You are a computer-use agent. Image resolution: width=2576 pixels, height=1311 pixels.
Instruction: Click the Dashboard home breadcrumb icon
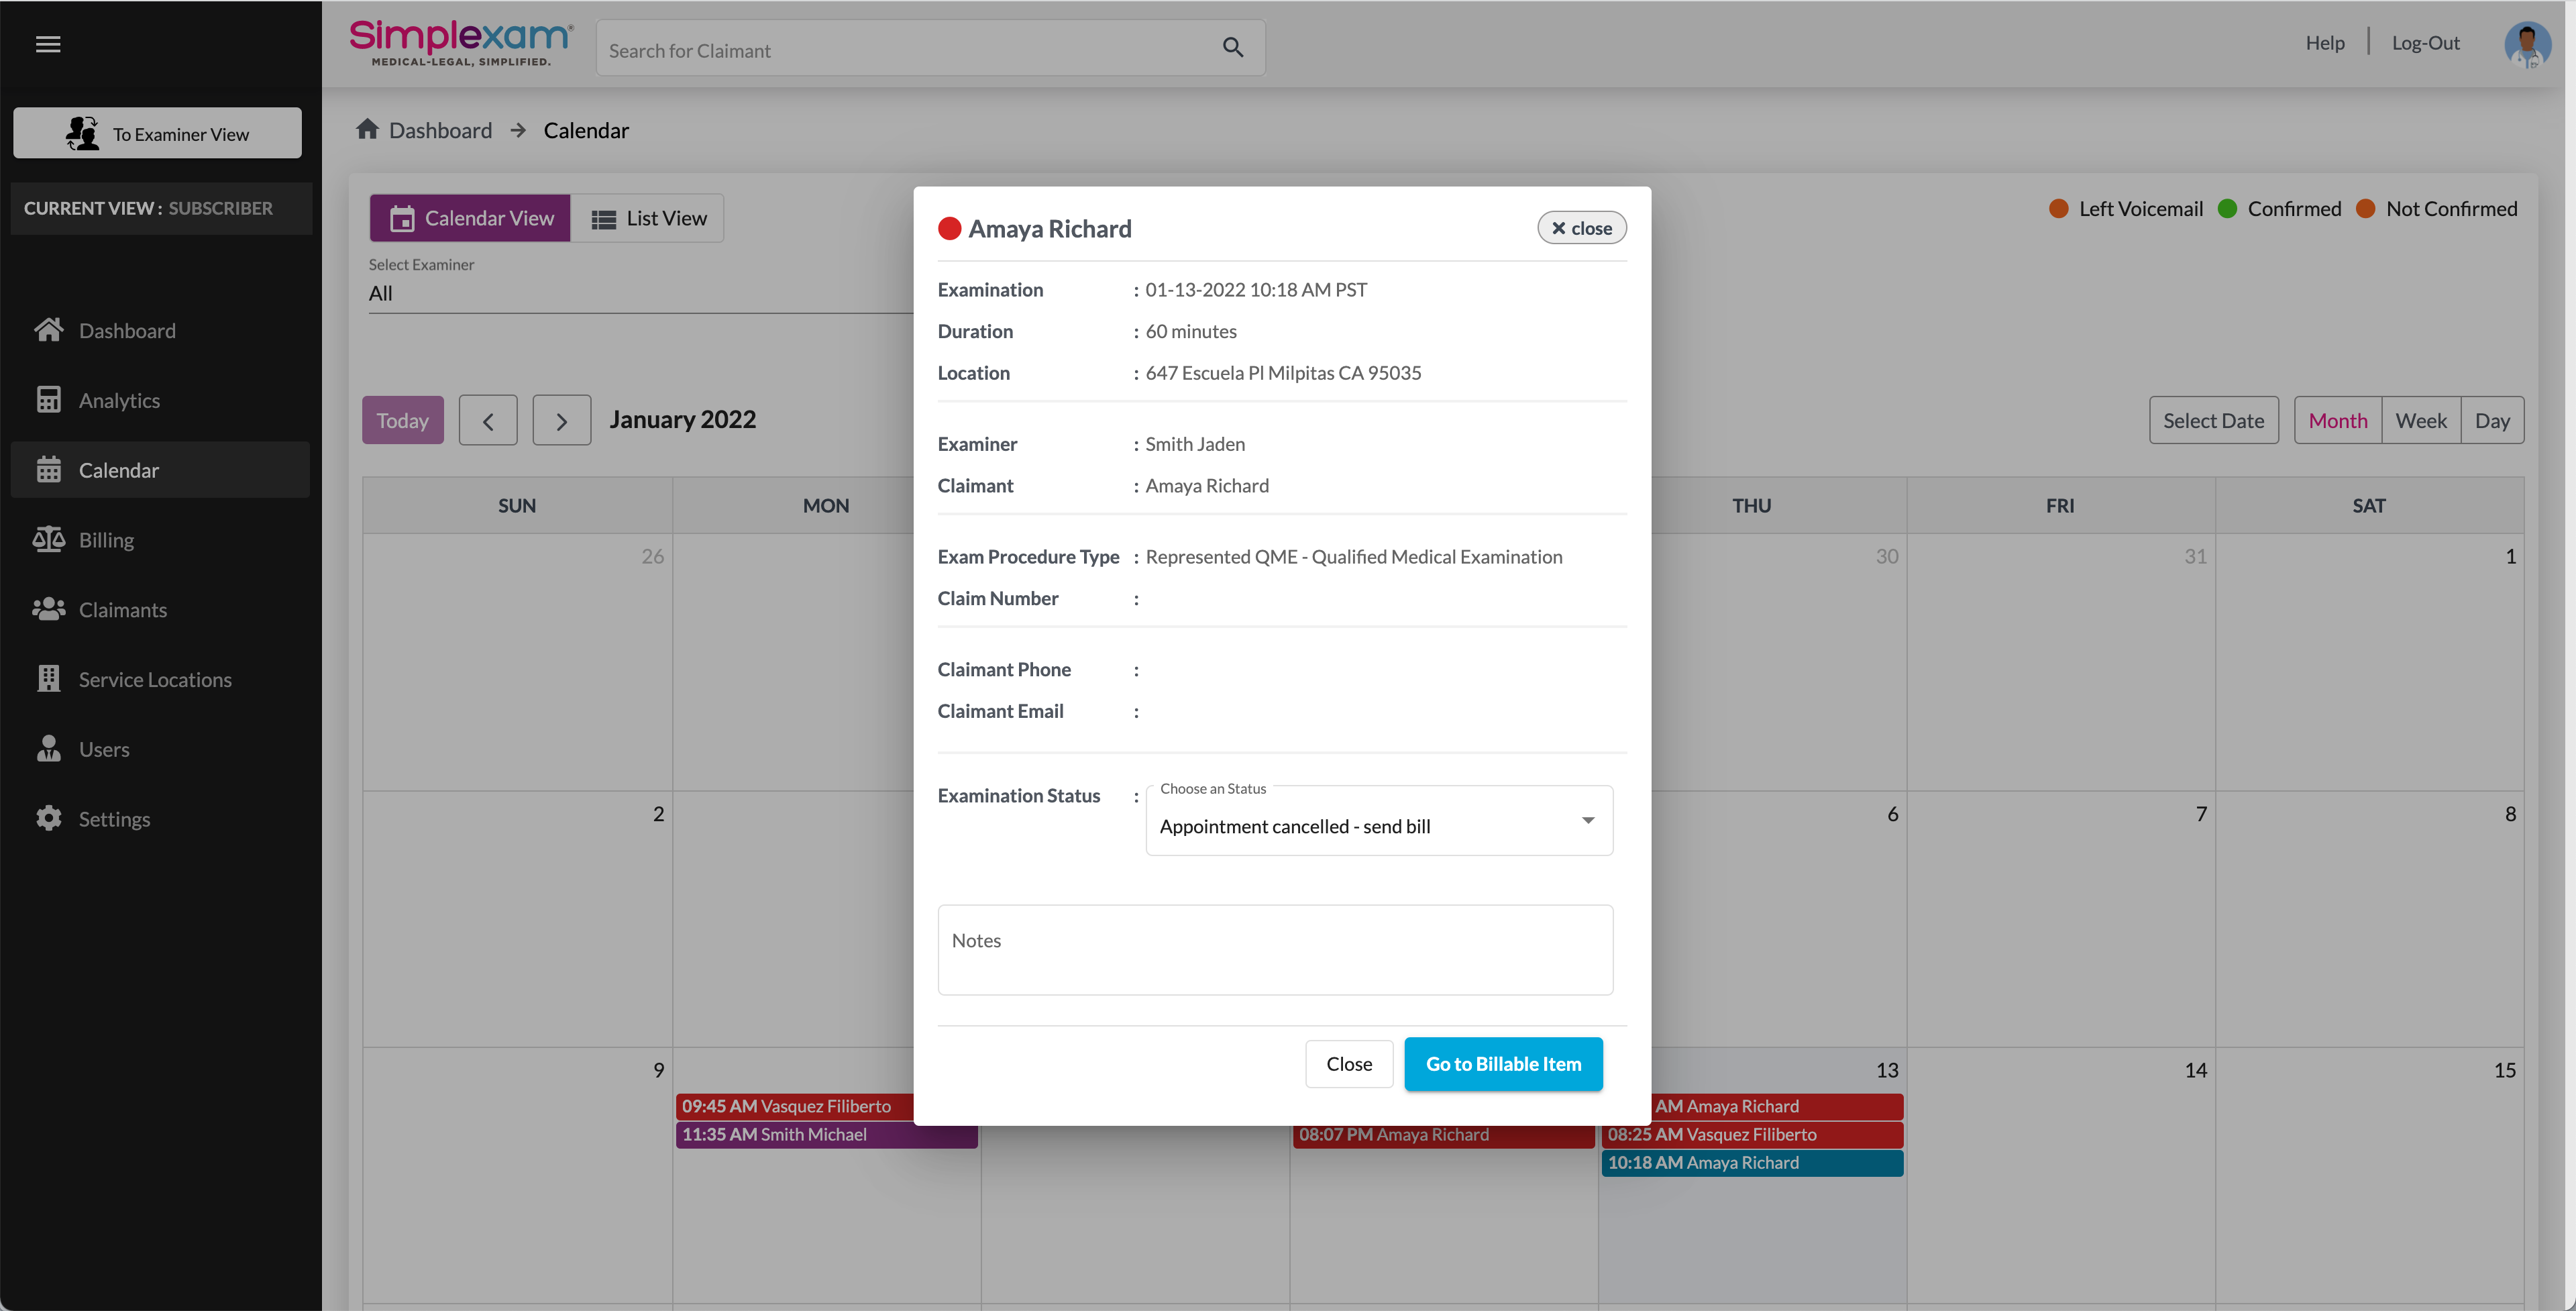point(367,130)
